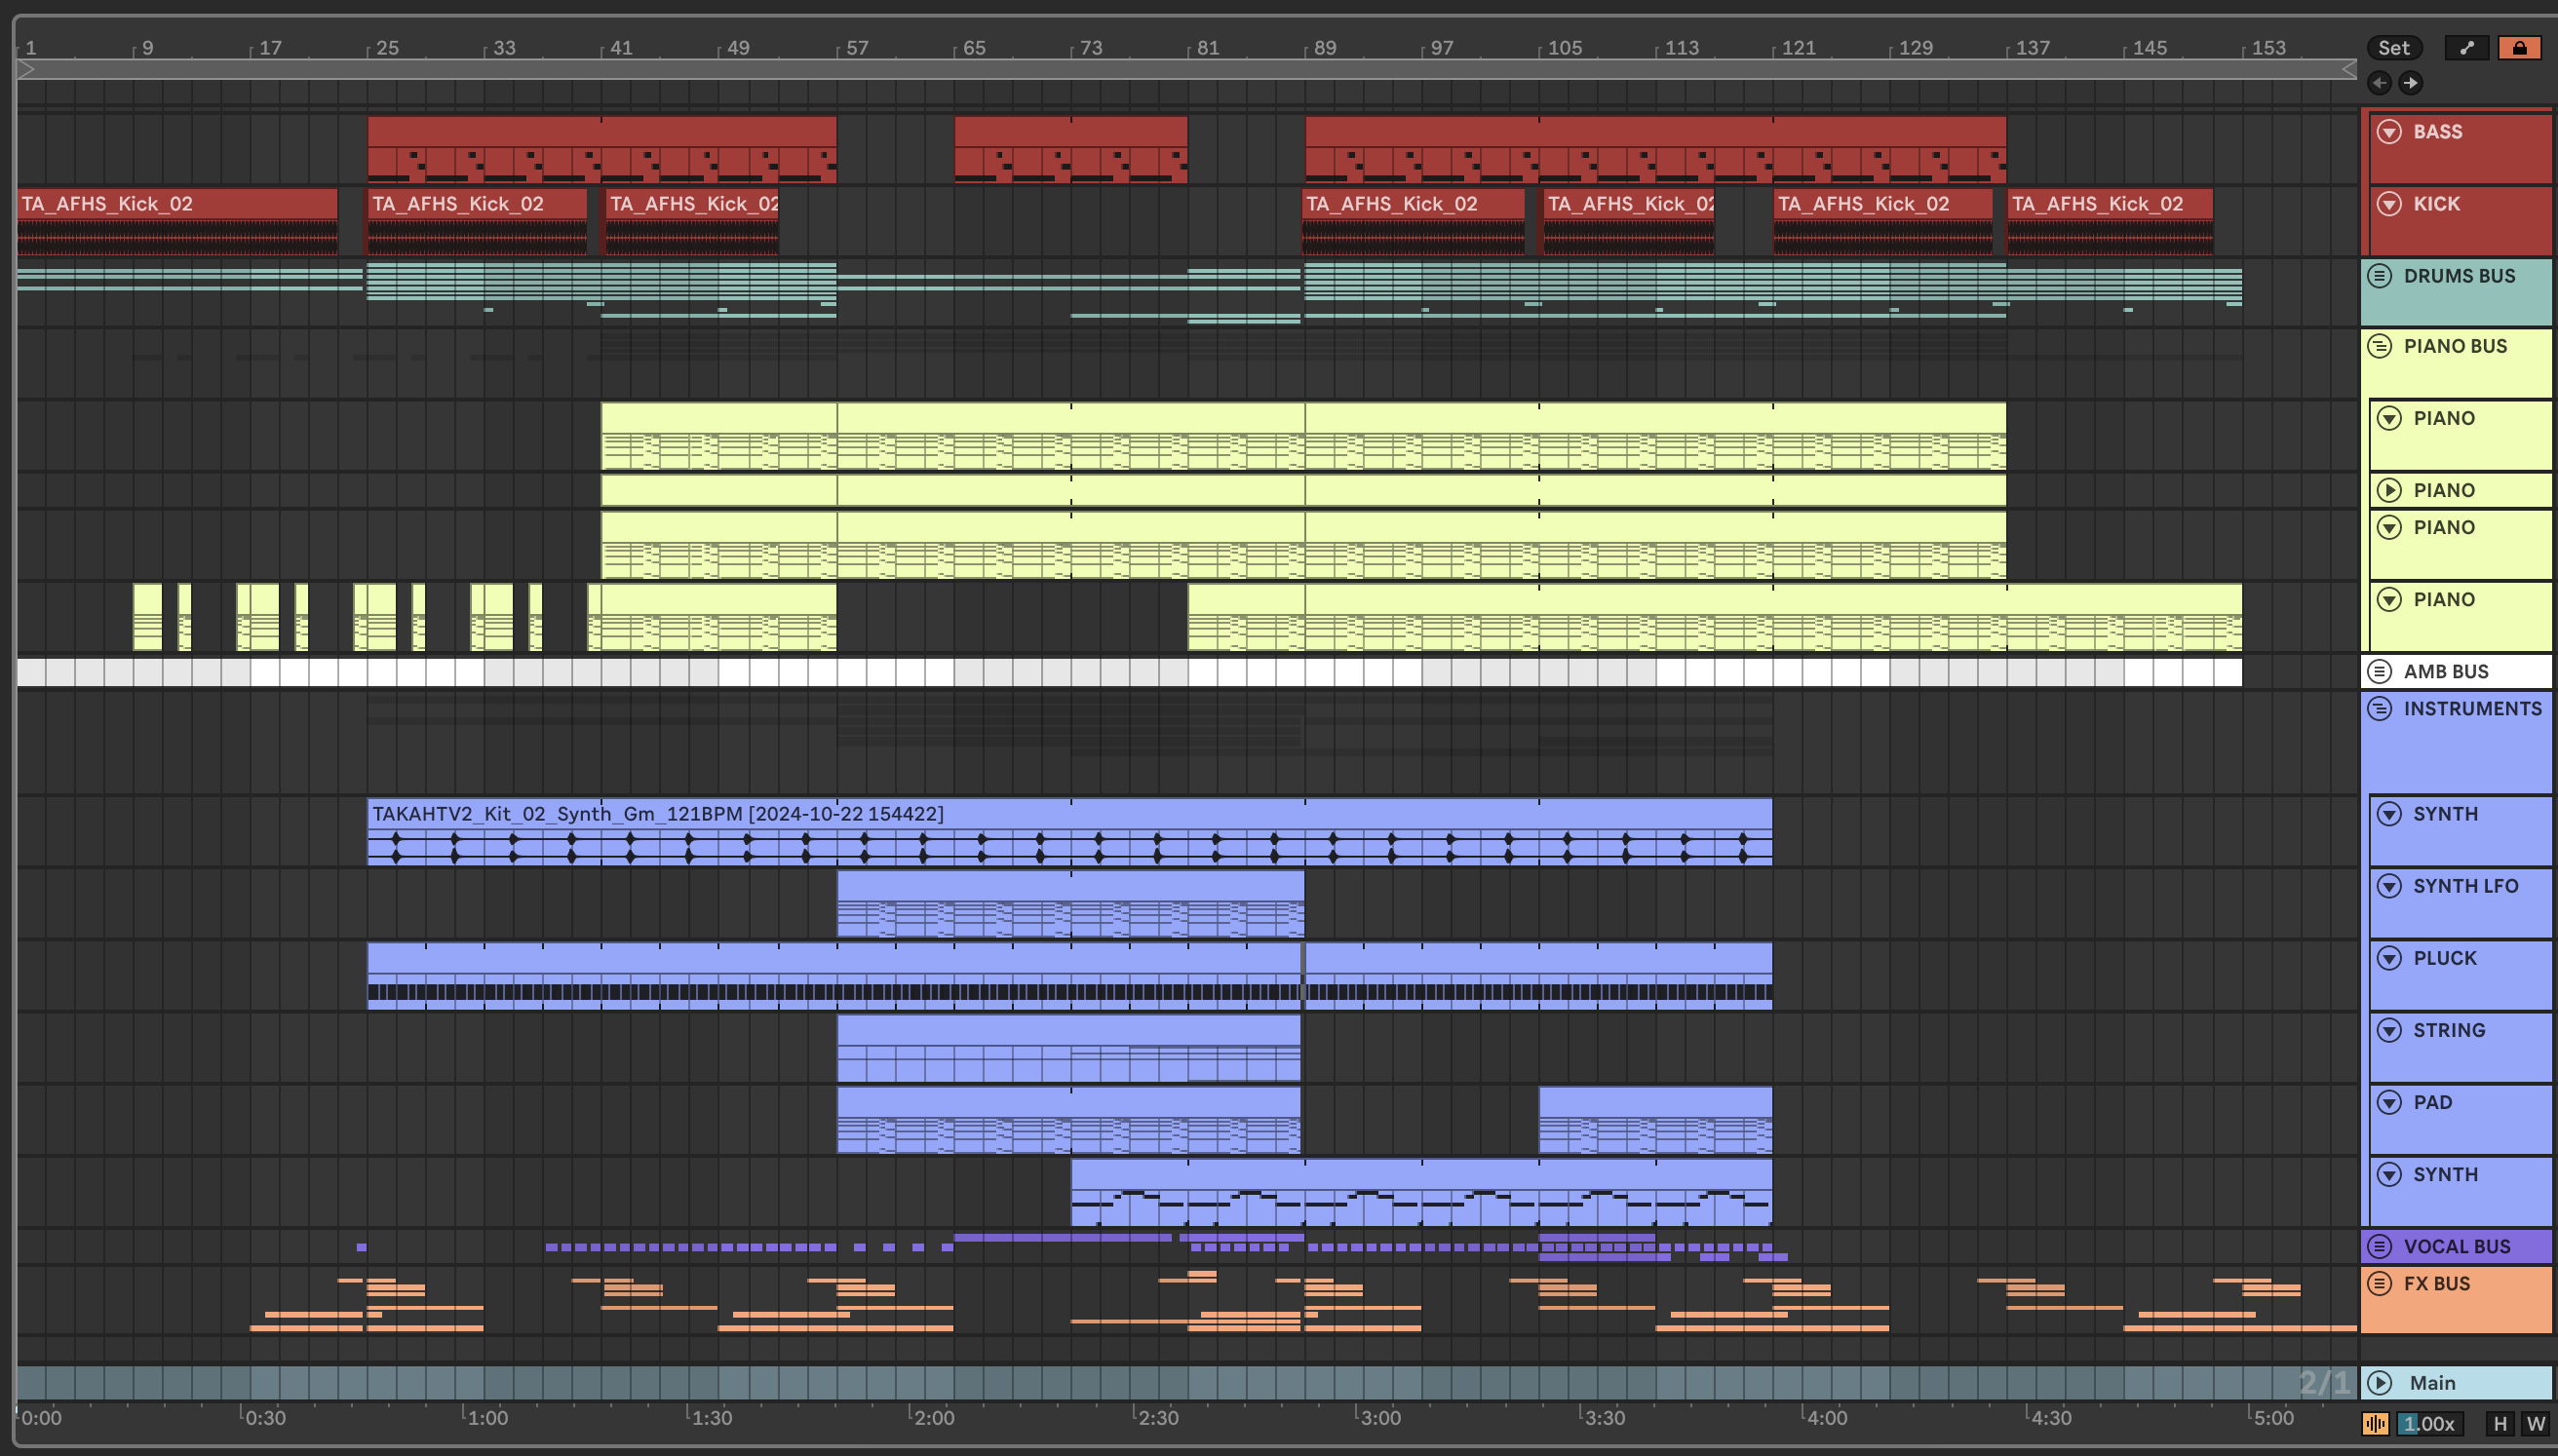Jump to previous locator arrow
The image size is (2558, 1456).
2380,83
